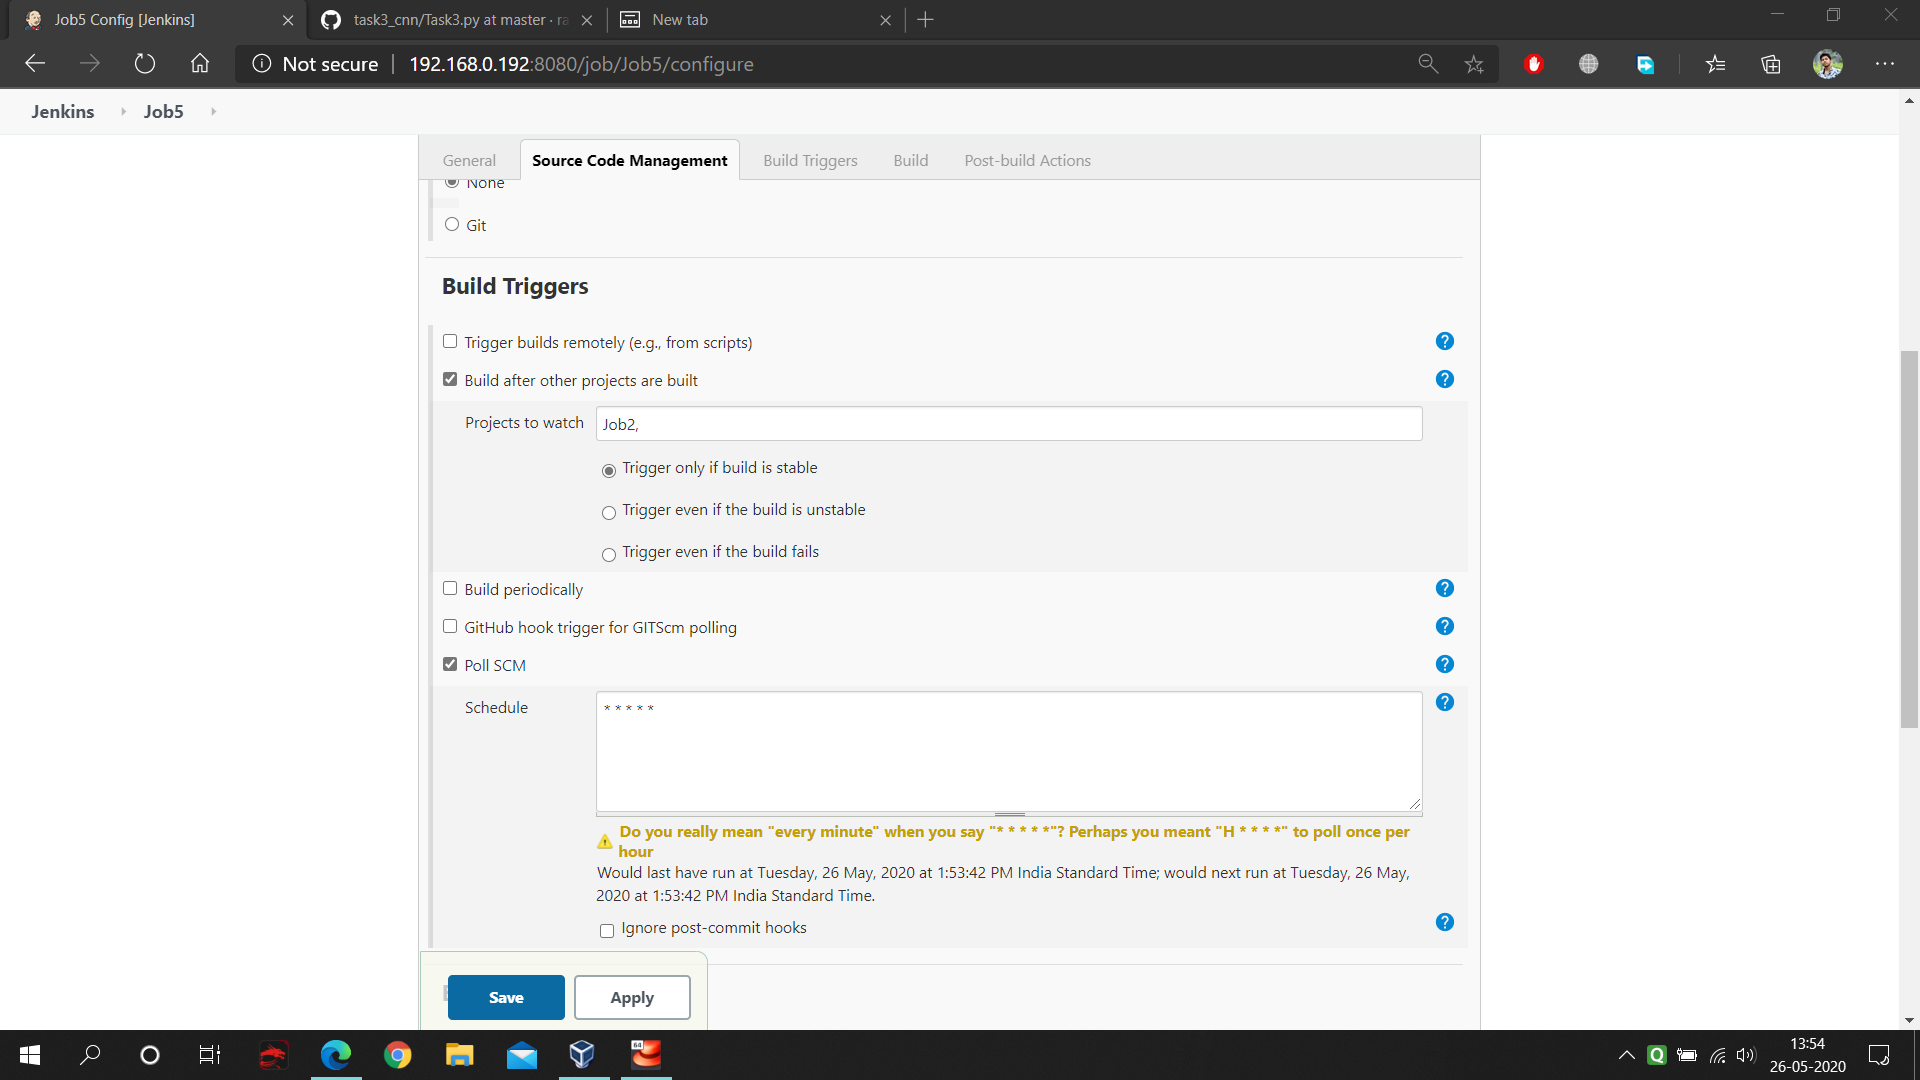This screenshot has width=1920, height=1080.
Task: Click the browser refresh icon
Action: [x=145, y=64]
